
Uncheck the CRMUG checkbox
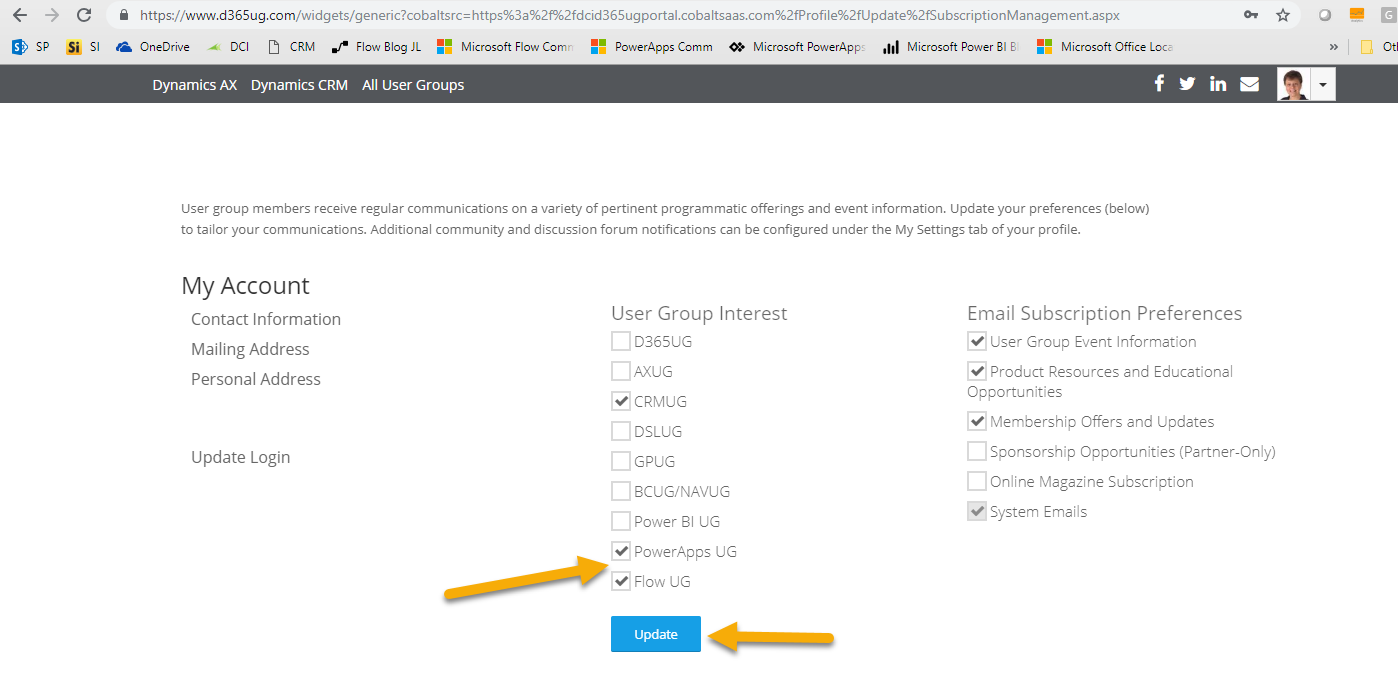[x=621, y=401]
